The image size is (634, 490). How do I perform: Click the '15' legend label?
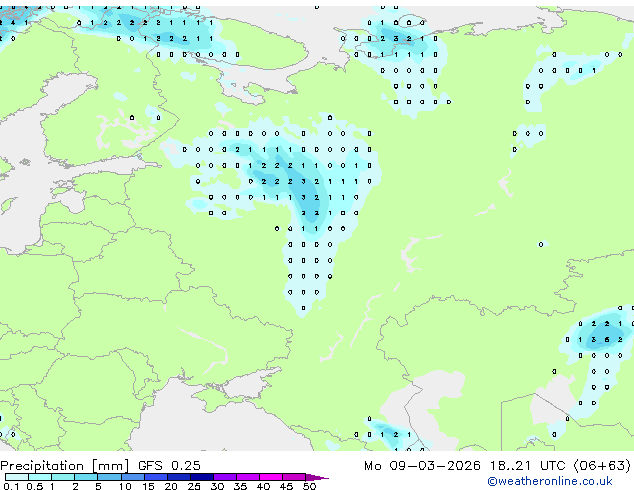pyautogui.click(x=148, y=486)
